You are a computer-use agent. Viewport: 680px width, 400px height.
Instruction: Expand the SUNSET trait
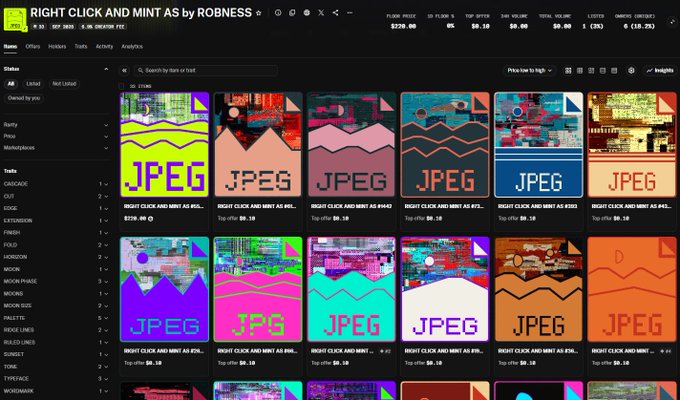pos(56,354)
